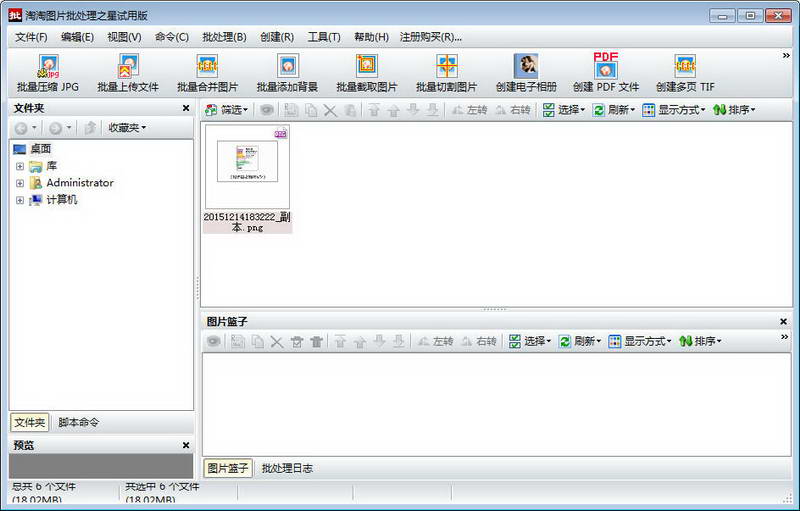Click the preview eye icon in 图片篮子 toolbar
The height and width of the screenshot is (511, 800).
click(x=213, y=341)
